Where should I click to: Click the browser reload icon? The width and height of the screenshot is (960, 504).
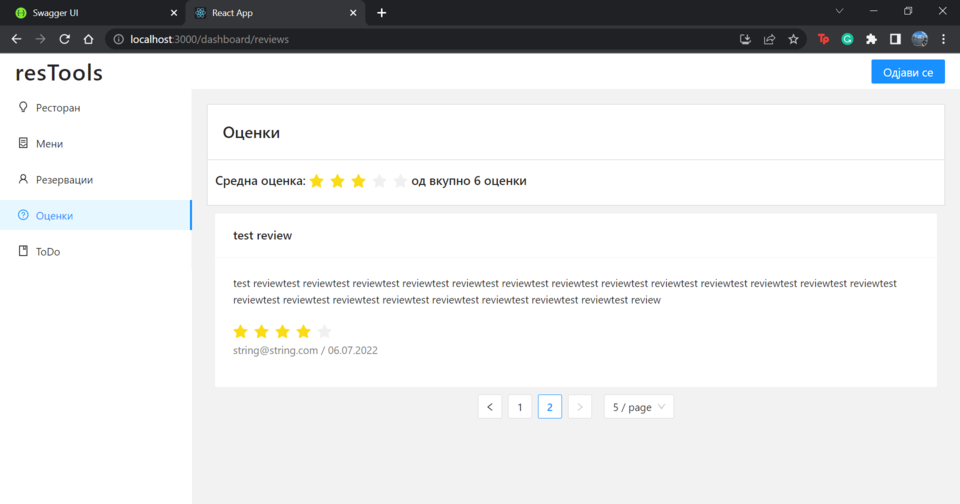click(64, 39)
